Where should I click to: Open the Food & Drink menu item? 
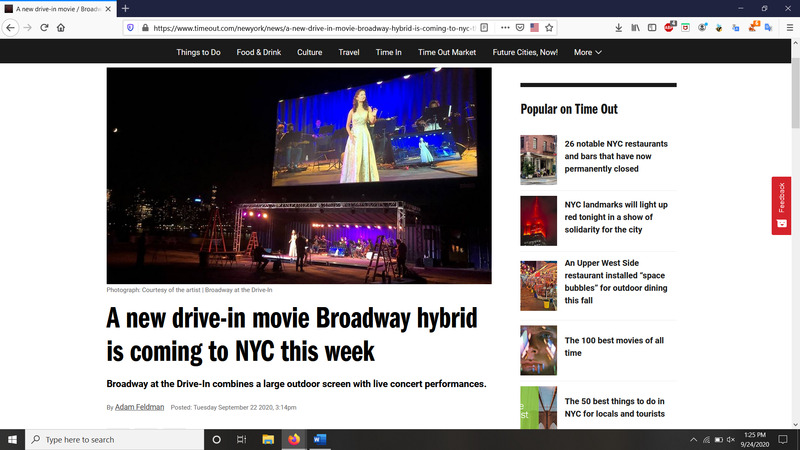(x=260, y=52)
